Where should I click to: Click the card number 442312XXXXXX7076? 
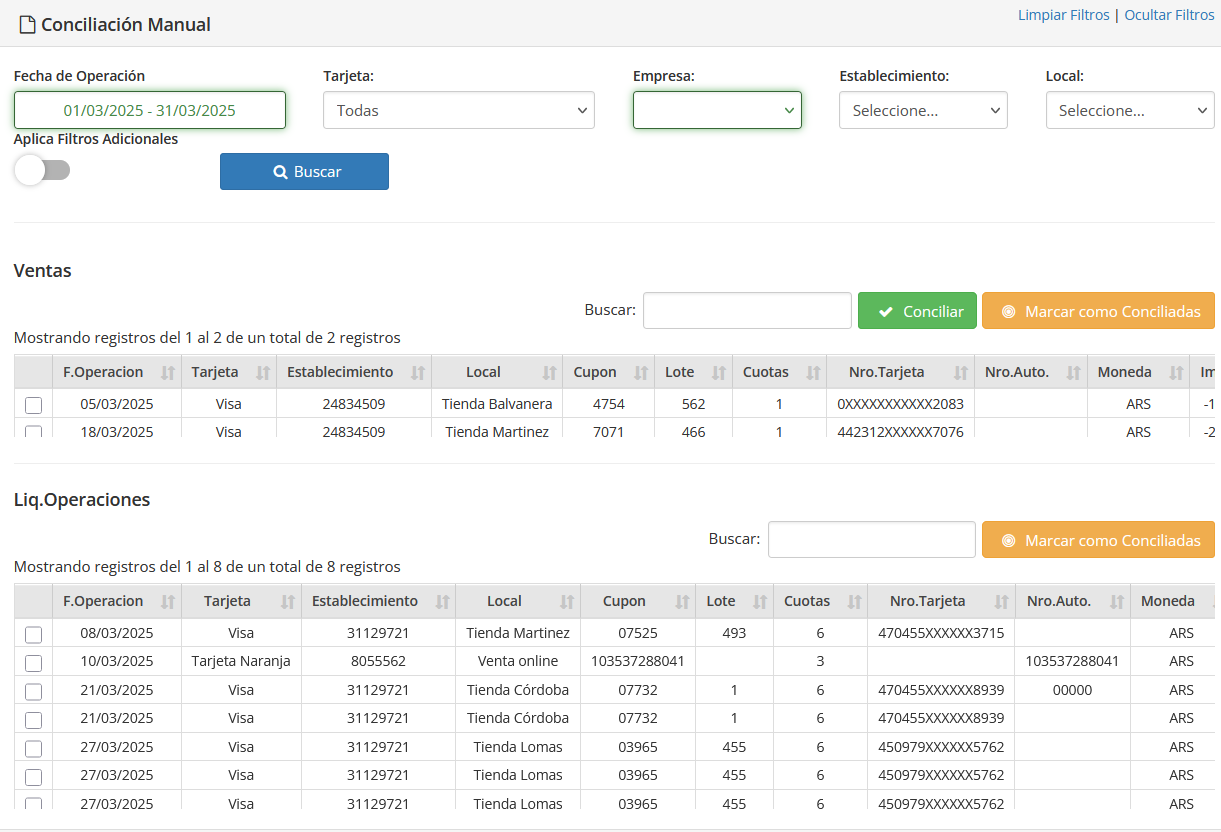[900, 432]
